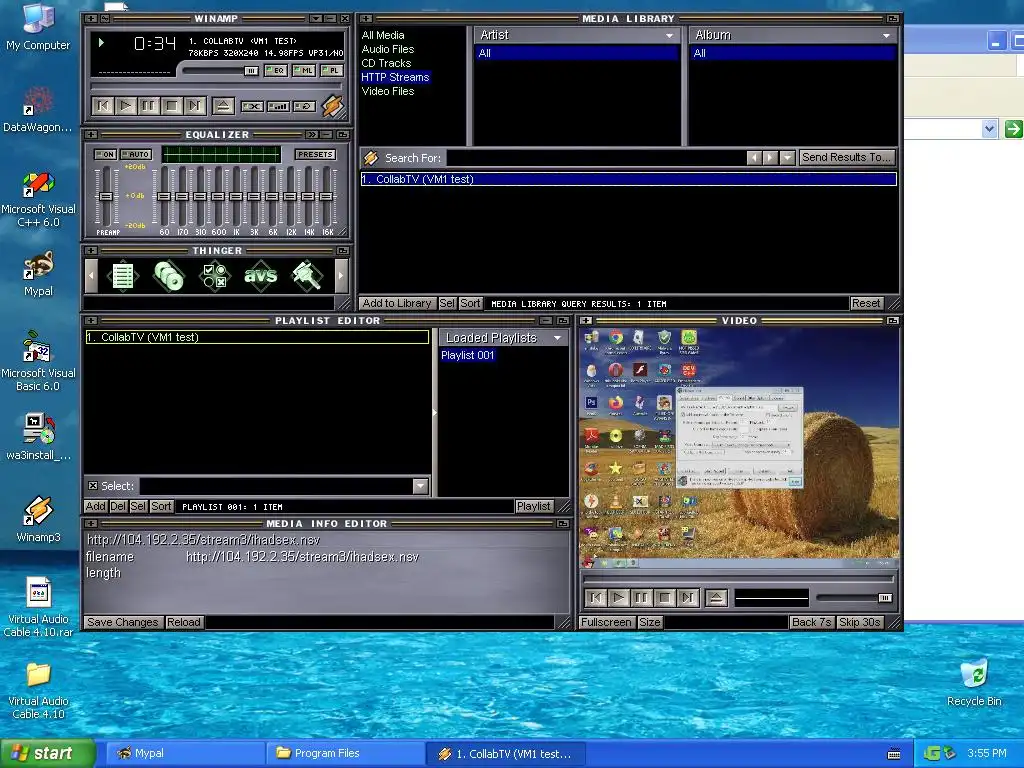Click Back 7s in the Video window

[811, 622]
